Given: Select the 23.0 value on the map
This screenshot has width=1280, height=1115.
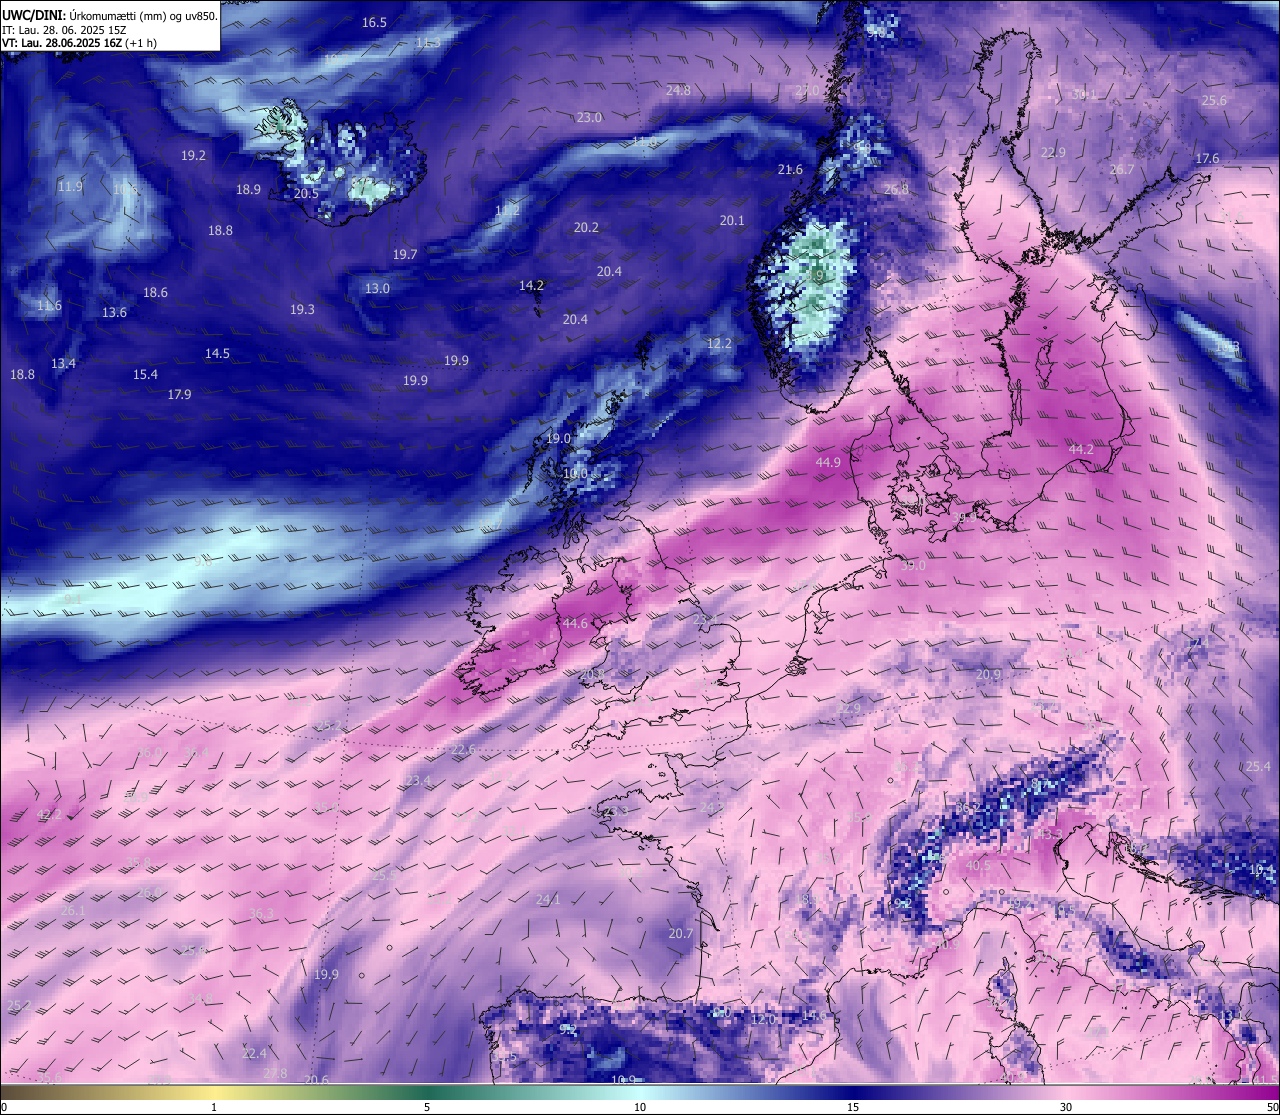Looking at the screenshot, I should pos(589,117).
